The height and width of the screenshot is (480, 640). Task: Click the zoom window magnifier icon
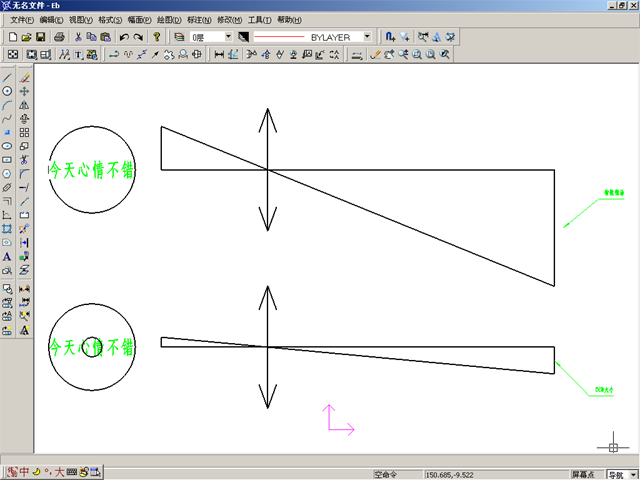click(x=417, y=54)
